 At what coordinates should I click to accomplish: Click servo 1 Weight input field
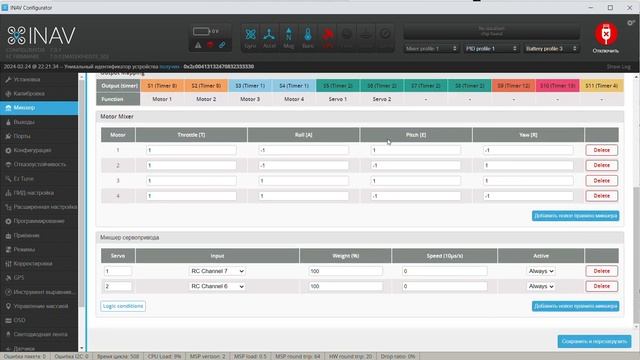[346, 271]
